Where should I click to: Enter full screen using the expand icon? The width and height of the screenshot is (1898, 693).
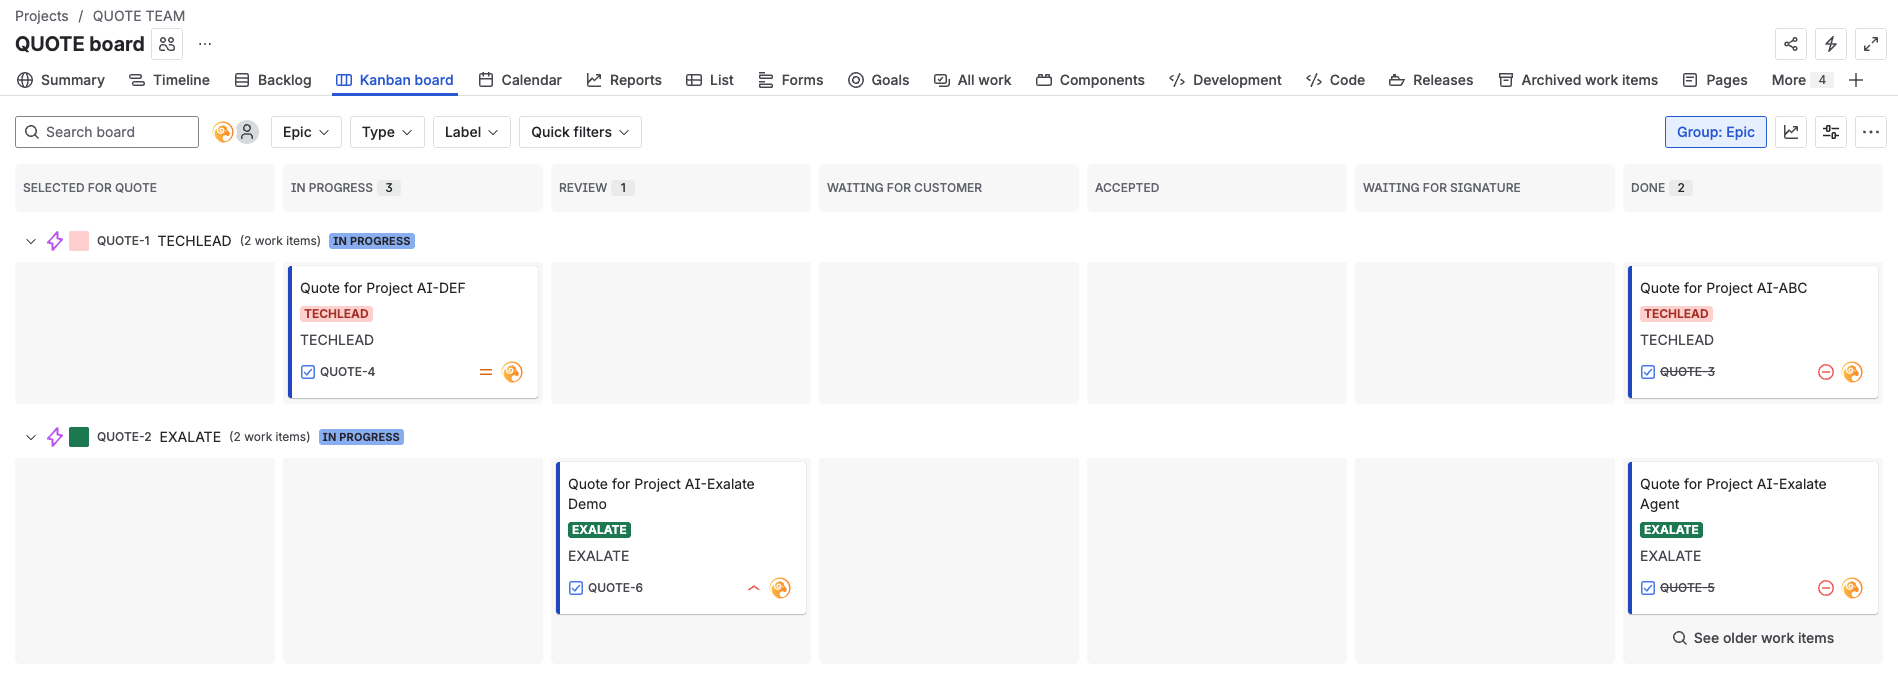click(1871, 44)
